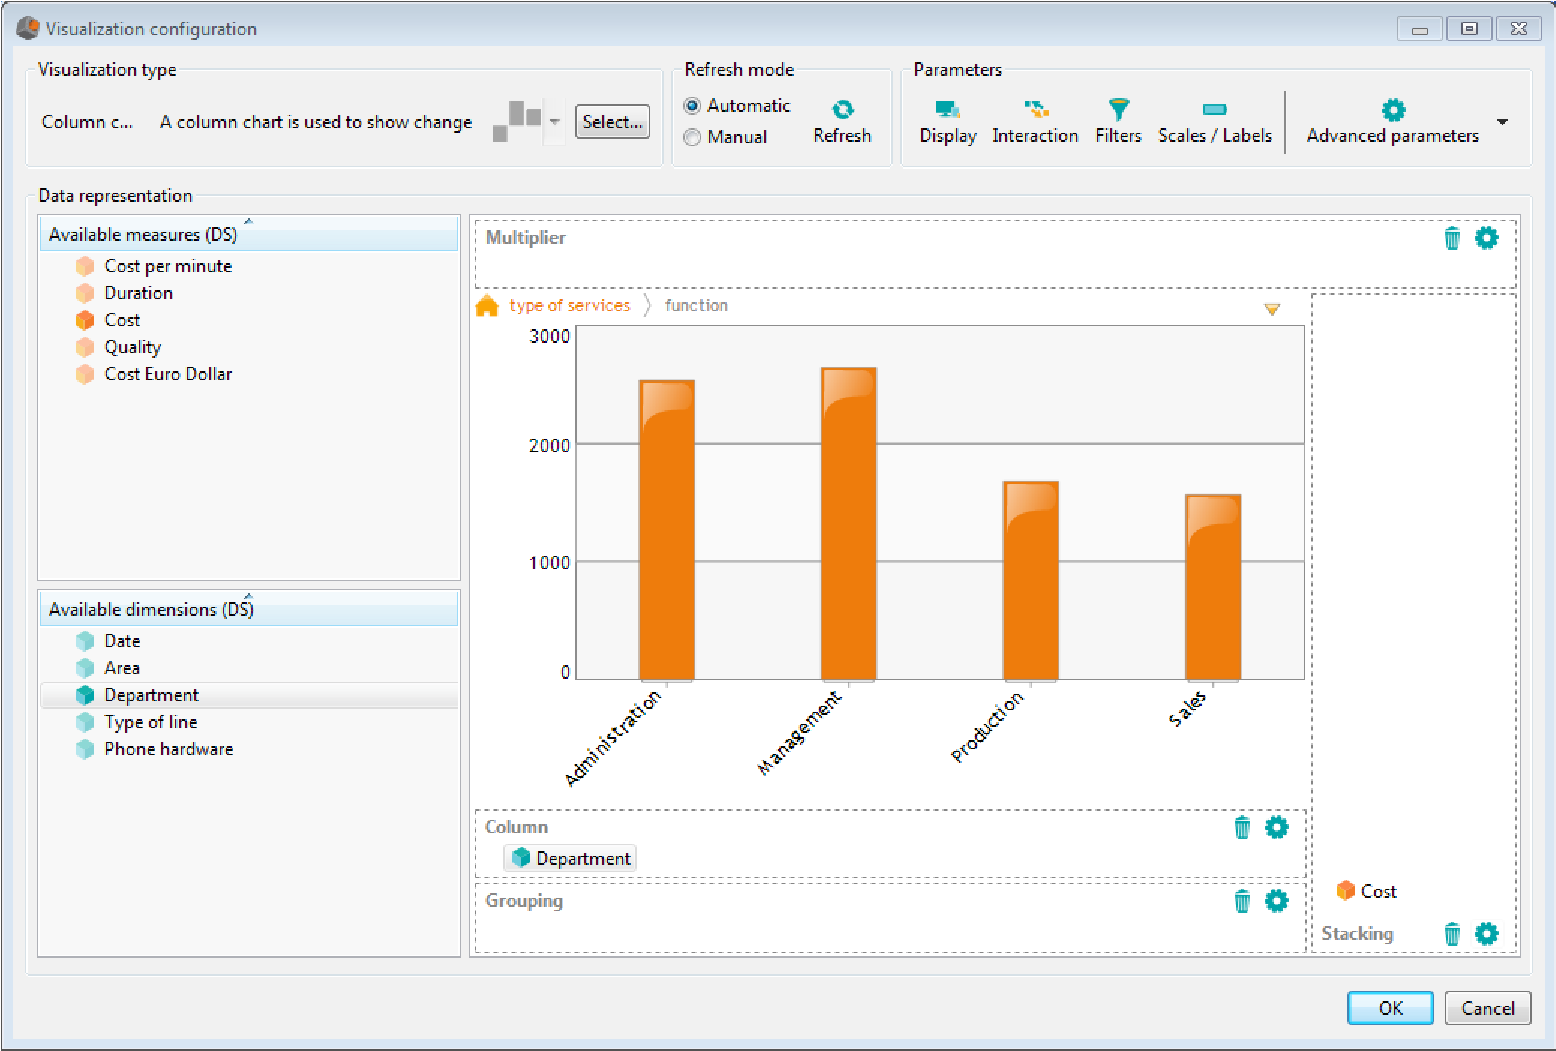Viewport: 1556px width, 1051px height.
Task: Select the Date dimension
Action: click(x=109, y=641)
